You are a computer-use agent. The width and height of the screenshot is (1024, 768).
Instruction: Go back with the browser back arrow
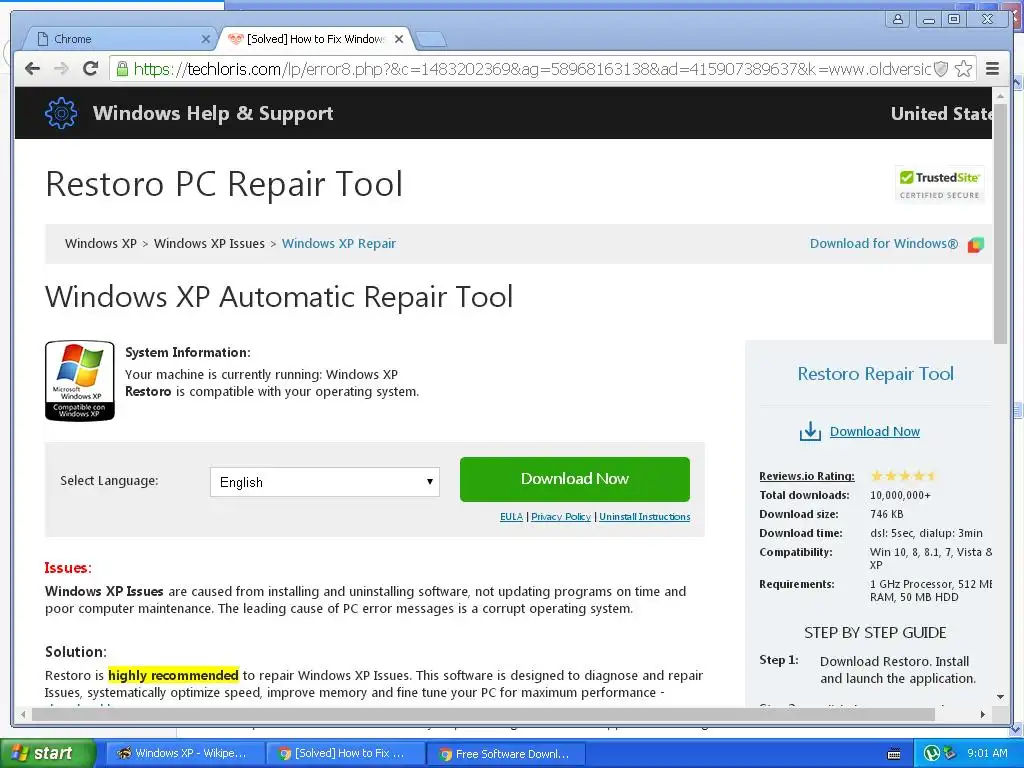tap(32, 69)
